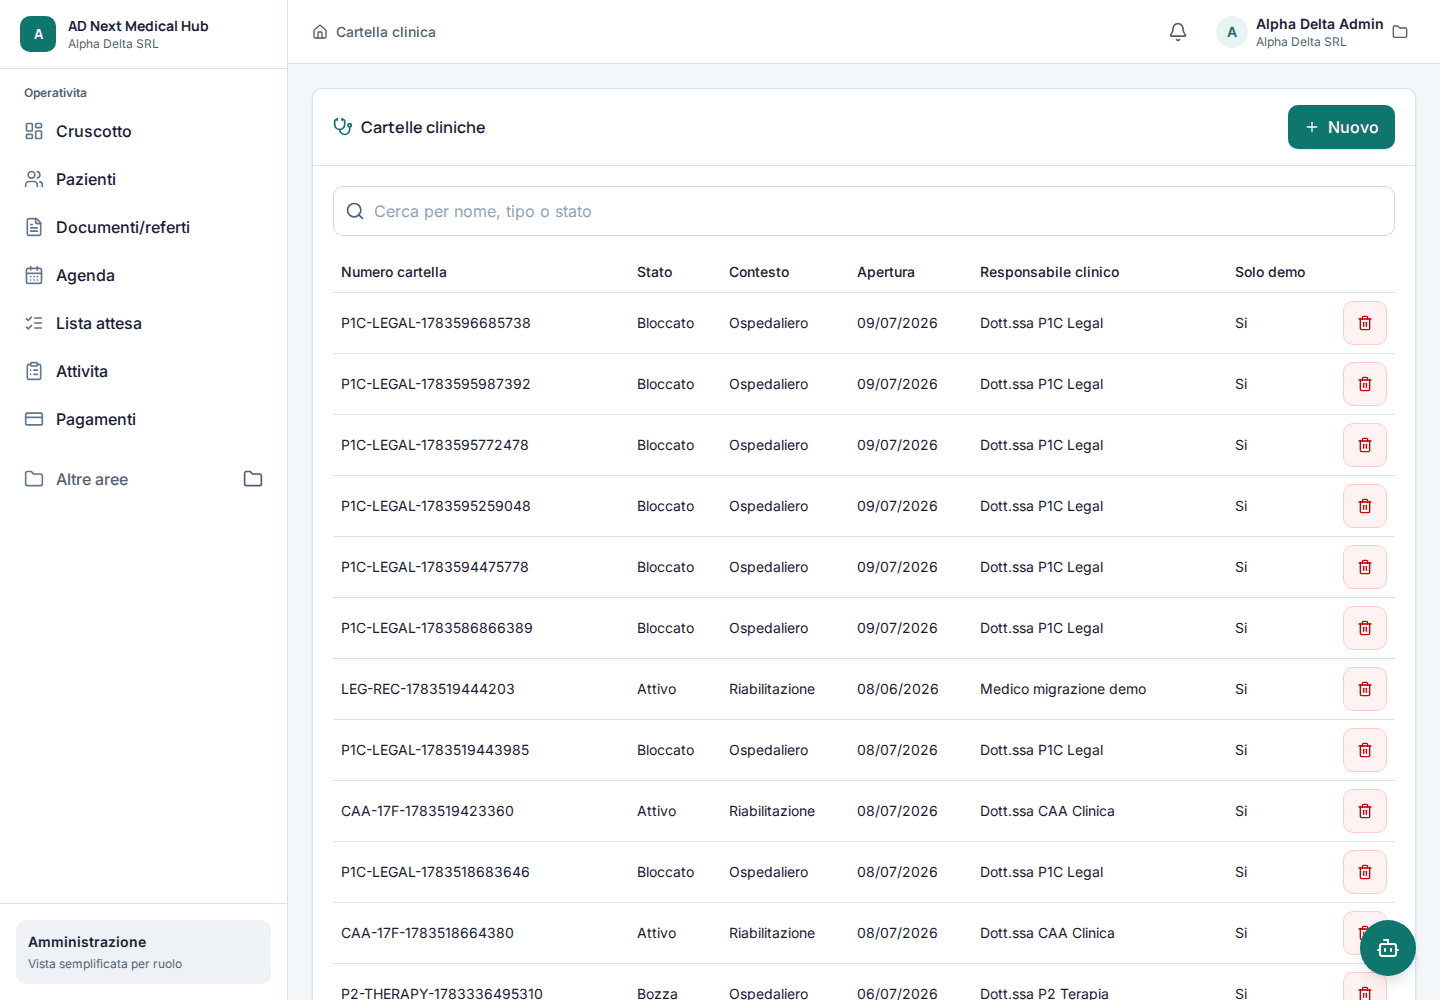Click Dott.ssa CAA Clinica in CAA-17F-1783519423360 row

[1047, 811]
